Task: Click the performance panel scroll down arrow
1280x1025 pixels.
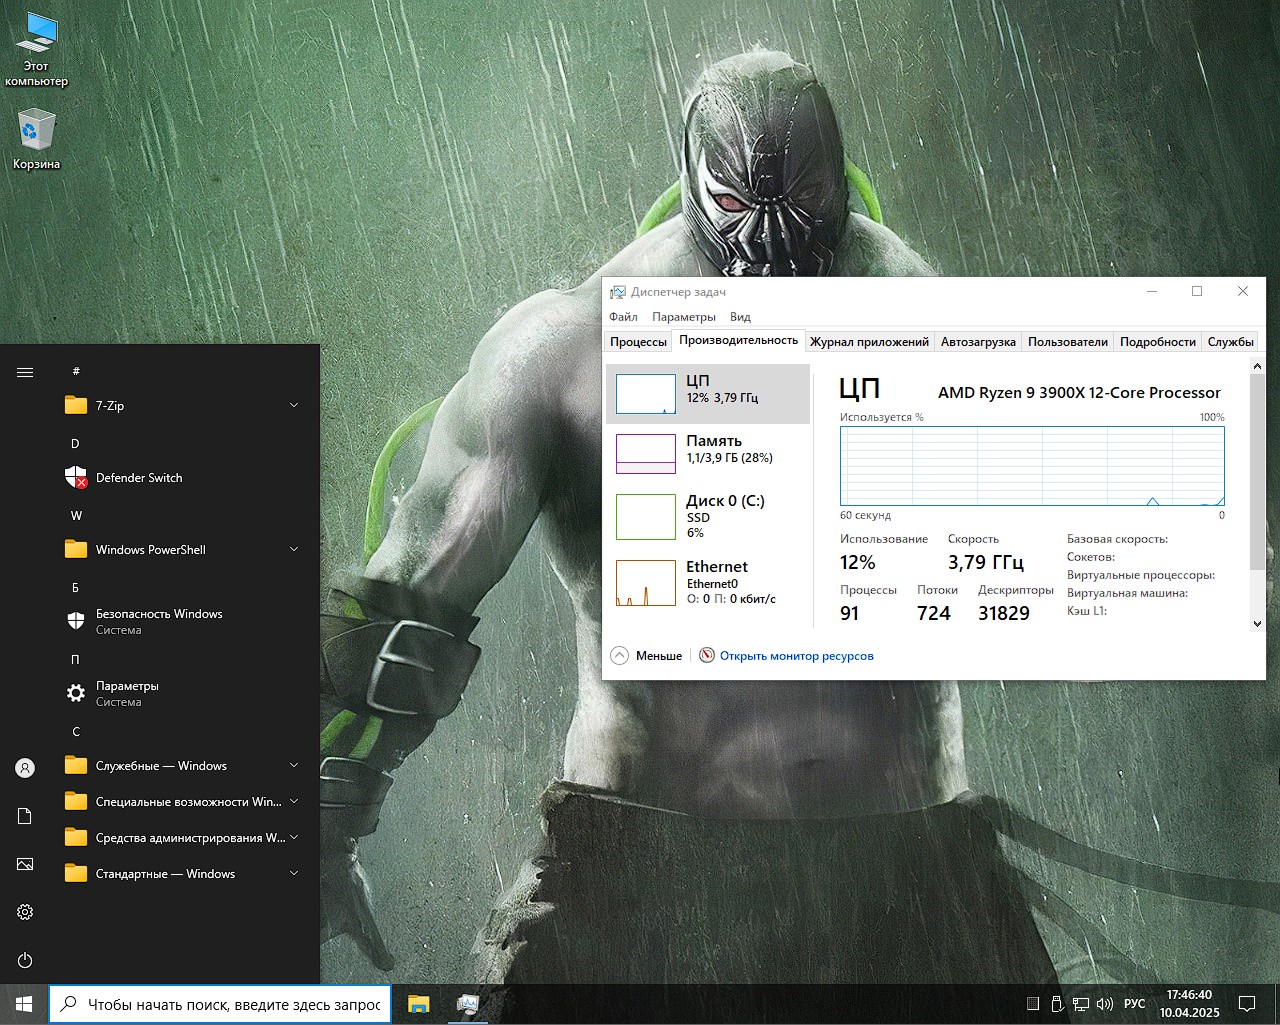Action: pyautogui.click(x=1257, y=623)
